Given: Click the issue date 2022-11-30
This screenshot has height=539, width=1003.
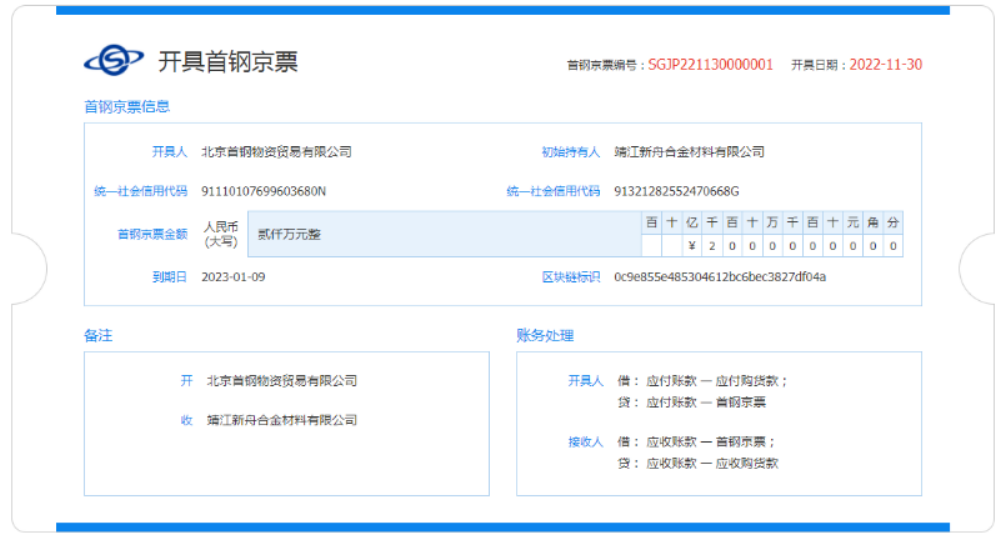Looking at the screenshot, I should tap(885, 65).
